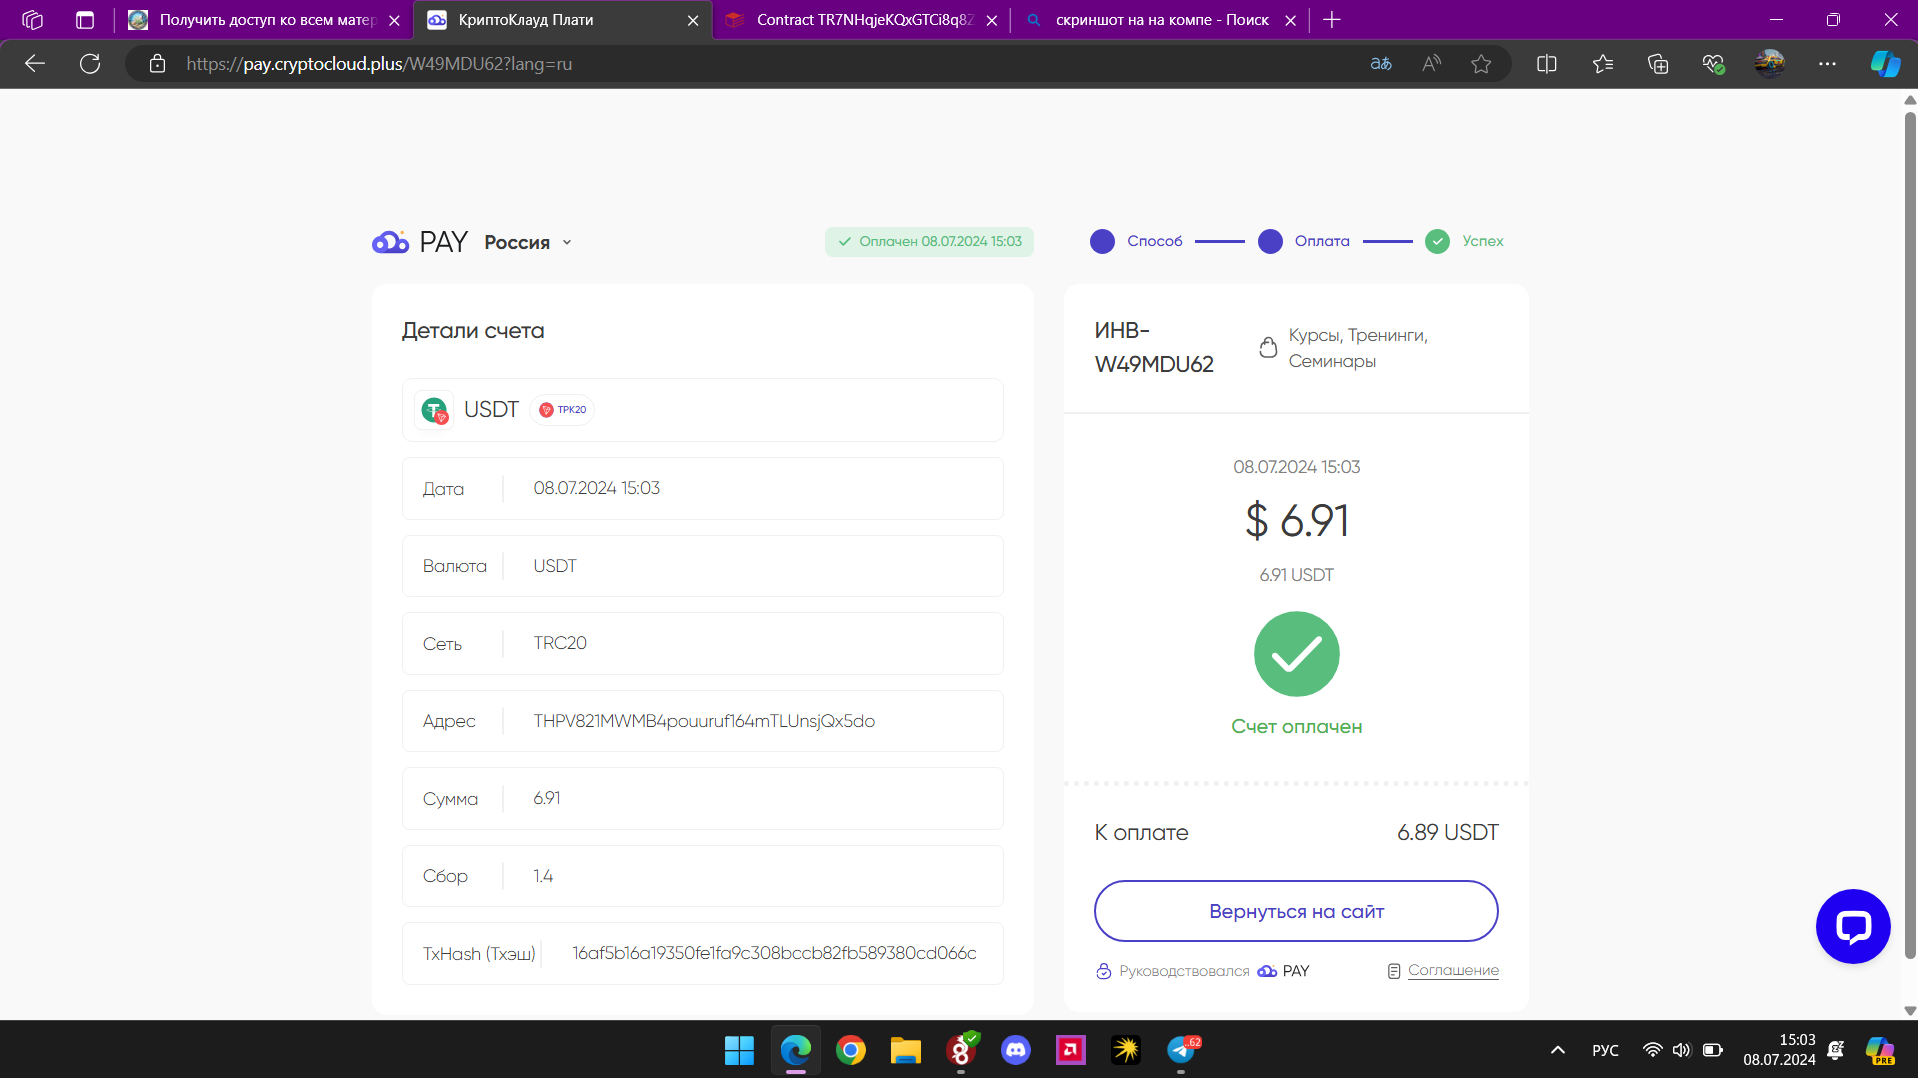Click the Сумма value 6.91
Viewport: 1918px width, 1078px height.
(x=546, y=798)
